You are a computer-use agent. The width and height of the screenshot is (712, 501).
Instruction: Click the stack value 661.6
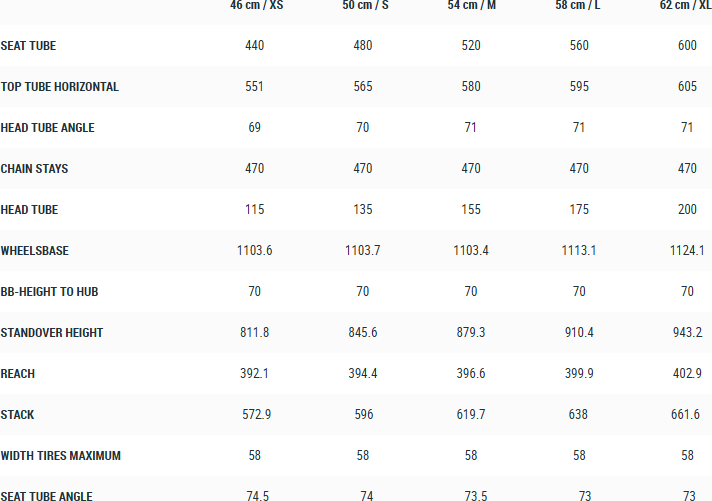coord(687,415)
